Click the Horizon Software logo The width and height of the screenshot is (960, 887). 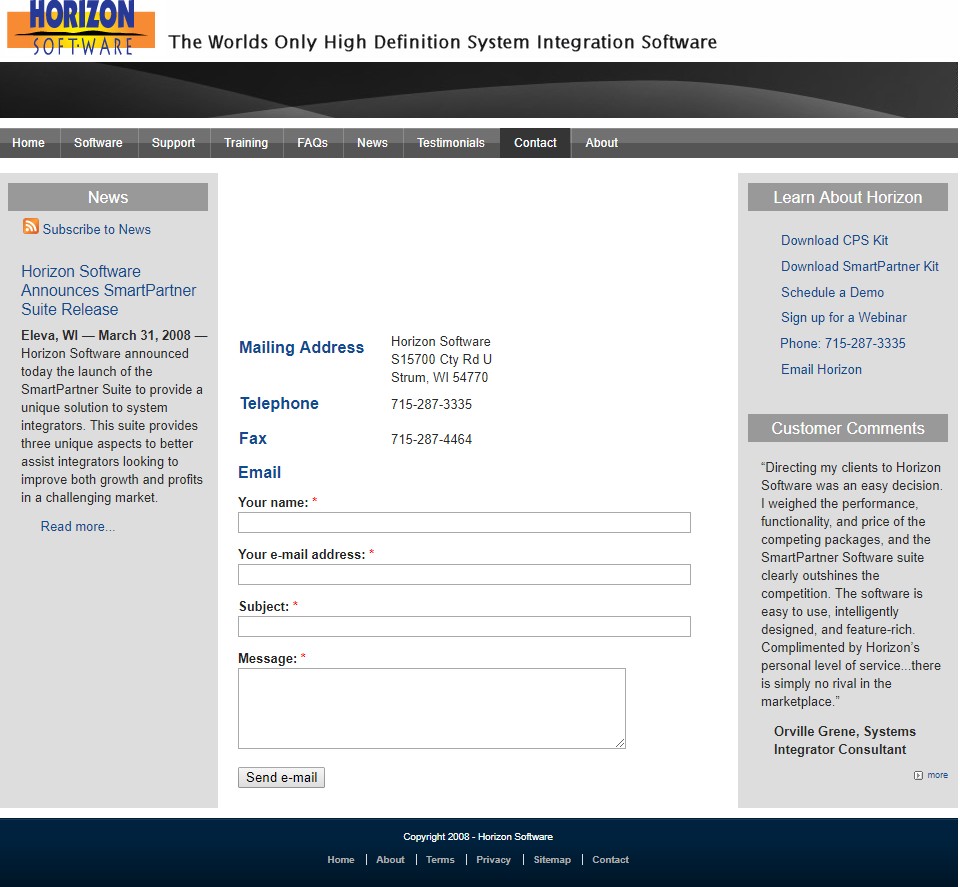coord(81,28)
